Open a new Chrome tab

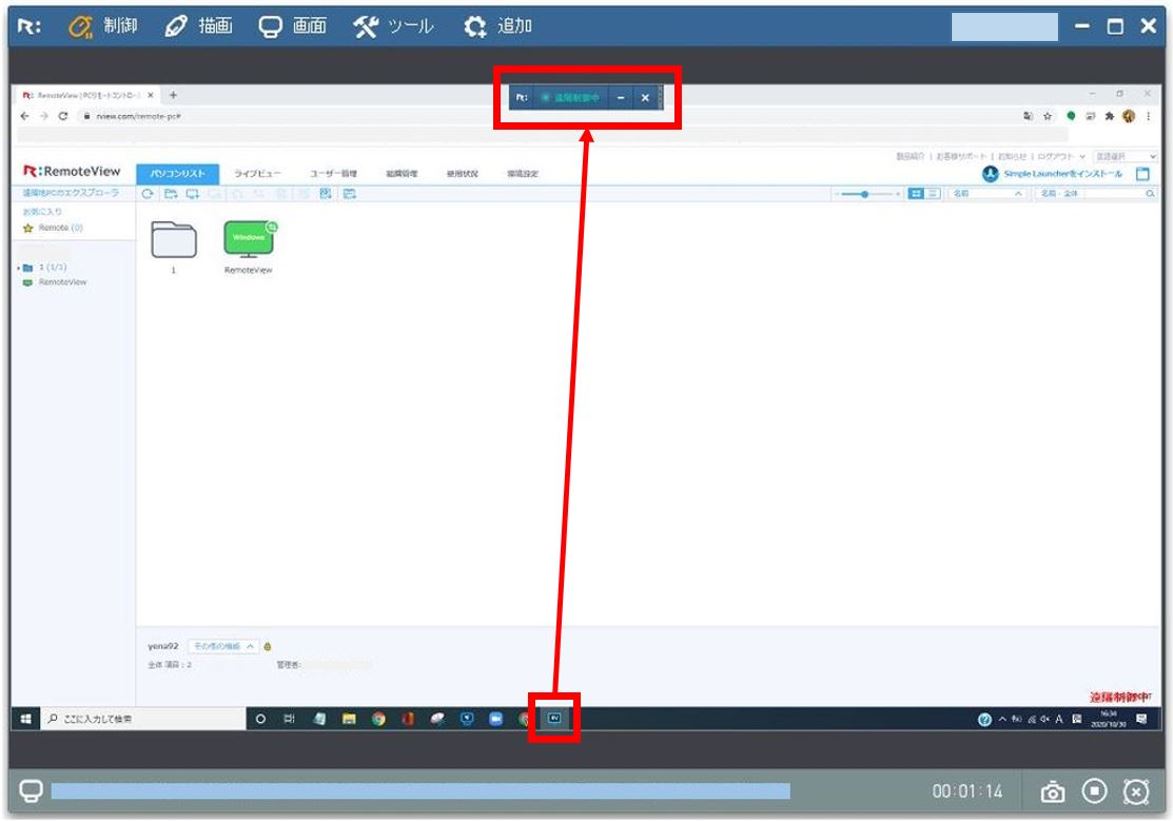pos(174,95)
